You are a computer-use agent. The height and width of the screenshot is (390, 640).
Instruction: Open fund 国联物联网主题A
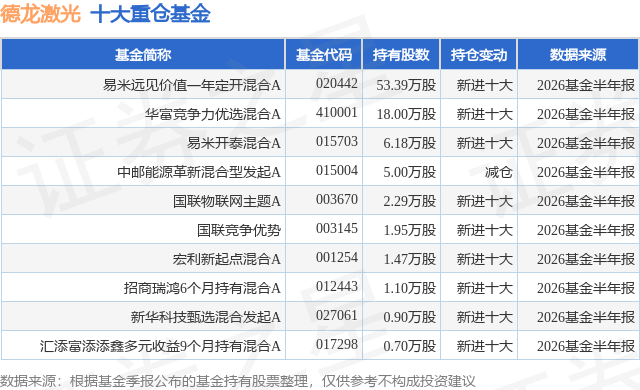[x=227, y=201]
